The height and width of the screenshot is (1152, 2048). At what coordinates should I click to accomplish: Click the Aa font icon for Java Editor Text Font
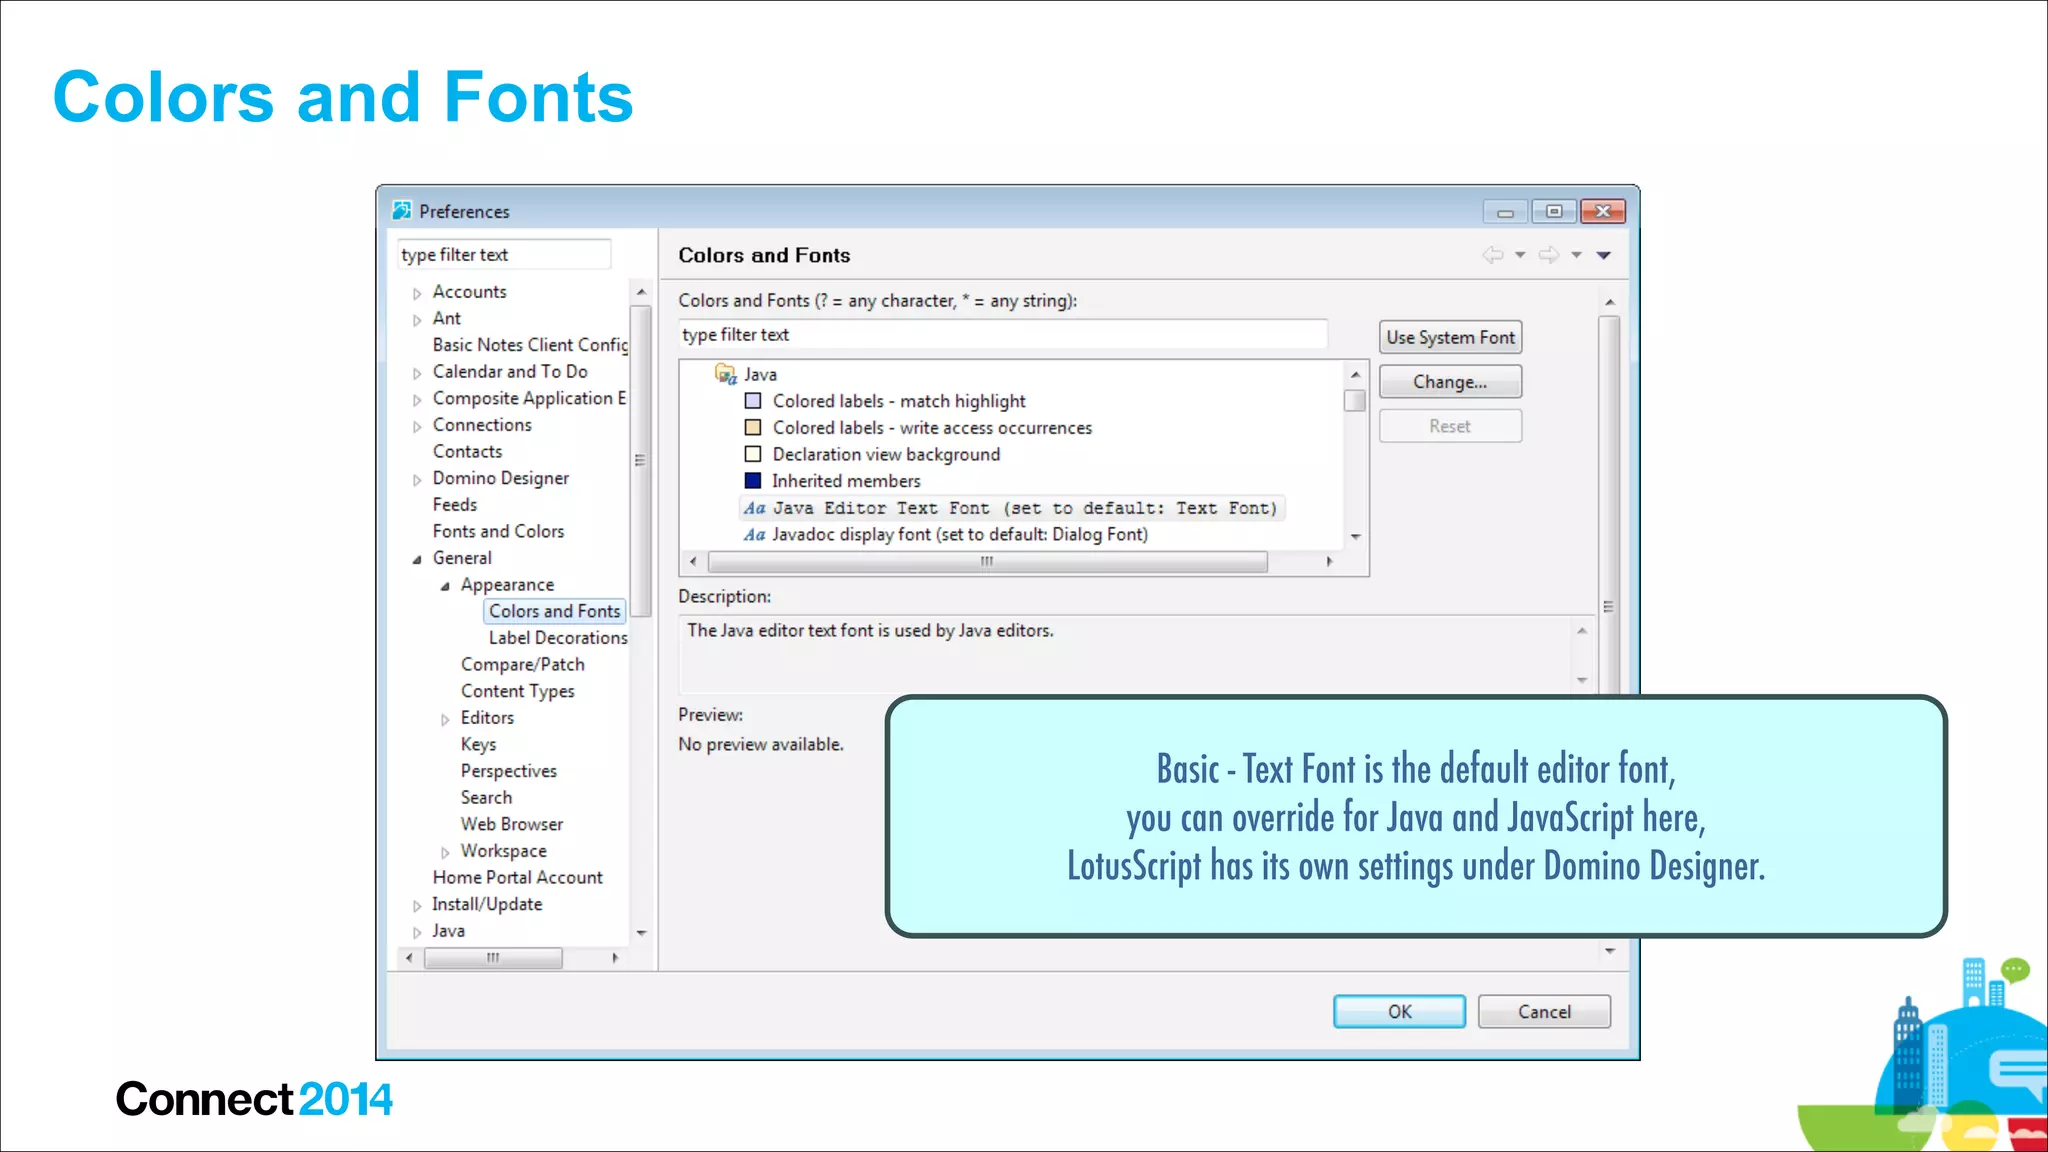tap(754, 508)
